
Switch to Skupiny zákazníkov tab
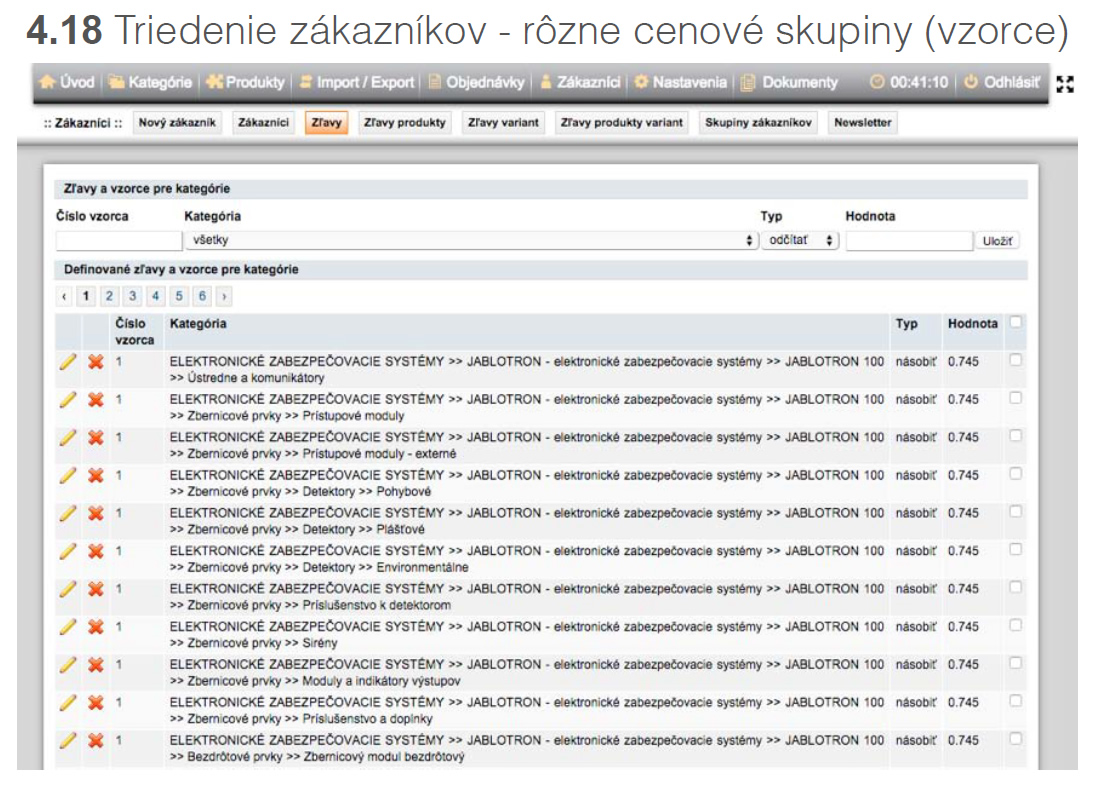coord(758,123)
